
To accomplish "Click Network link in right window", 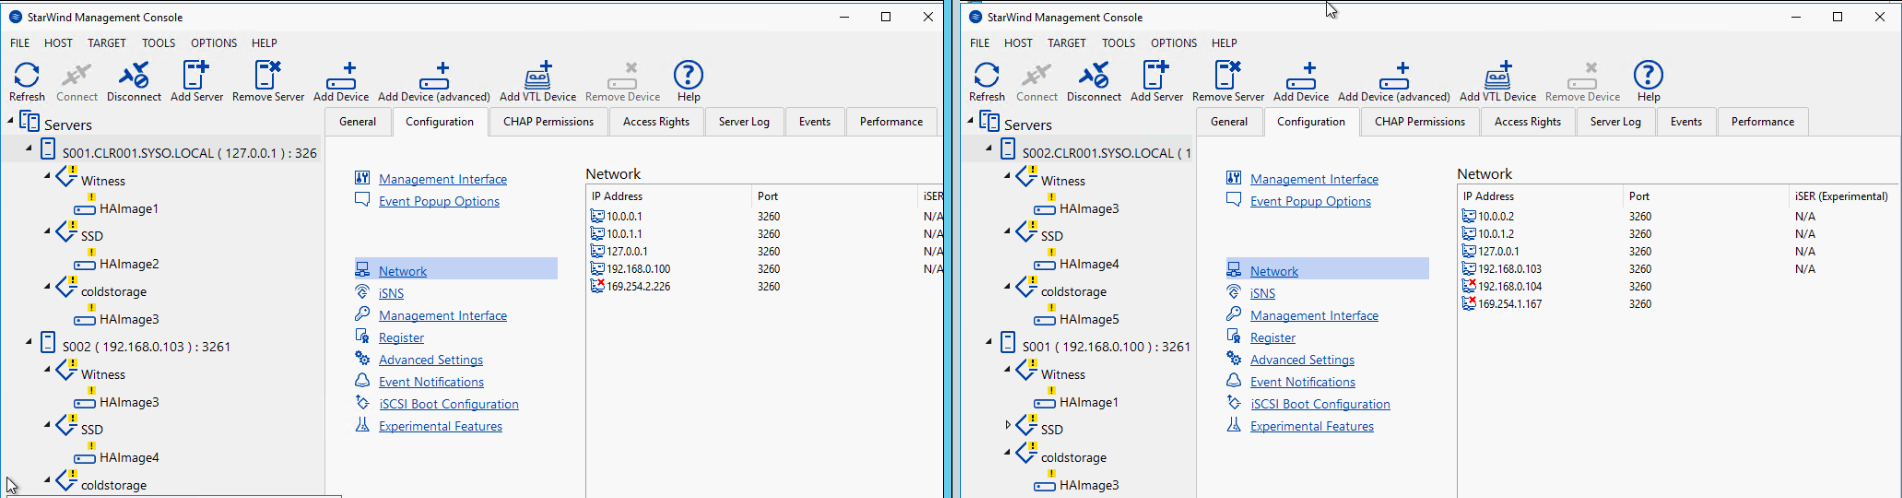I will (x=1274, y=271).
